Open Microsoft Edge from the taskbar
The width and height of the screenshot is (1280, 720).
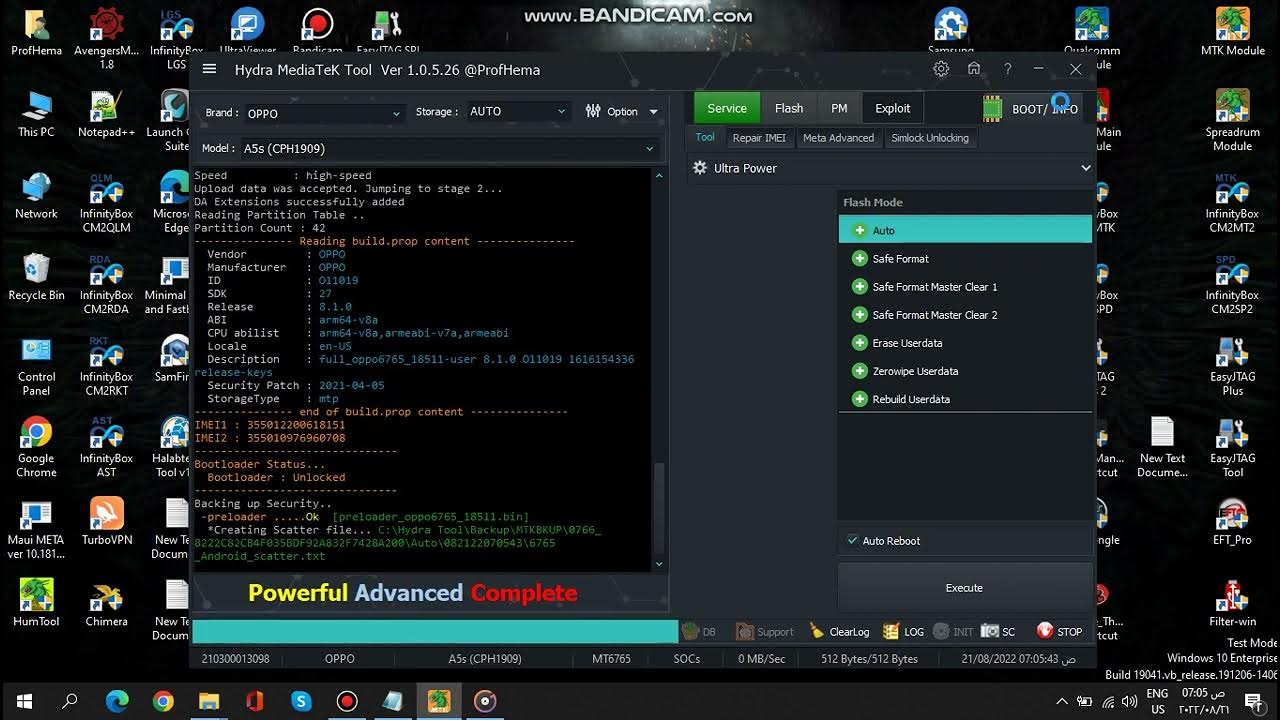coord(117,700)
